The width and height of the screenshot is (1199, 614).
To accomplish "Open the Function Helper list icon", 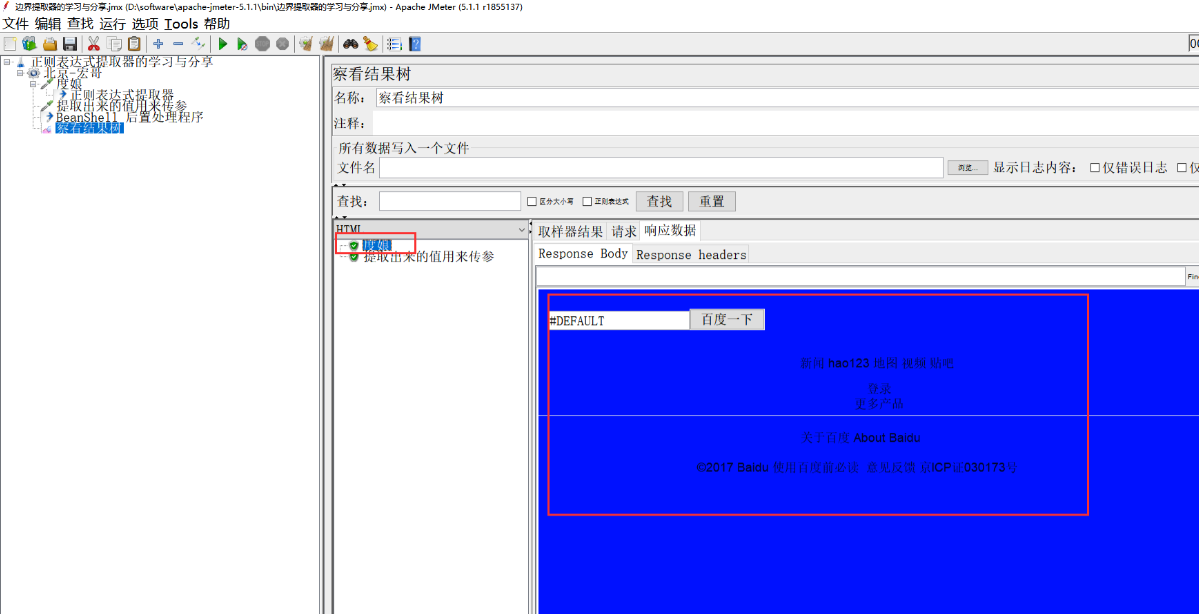I will (394, 44).
